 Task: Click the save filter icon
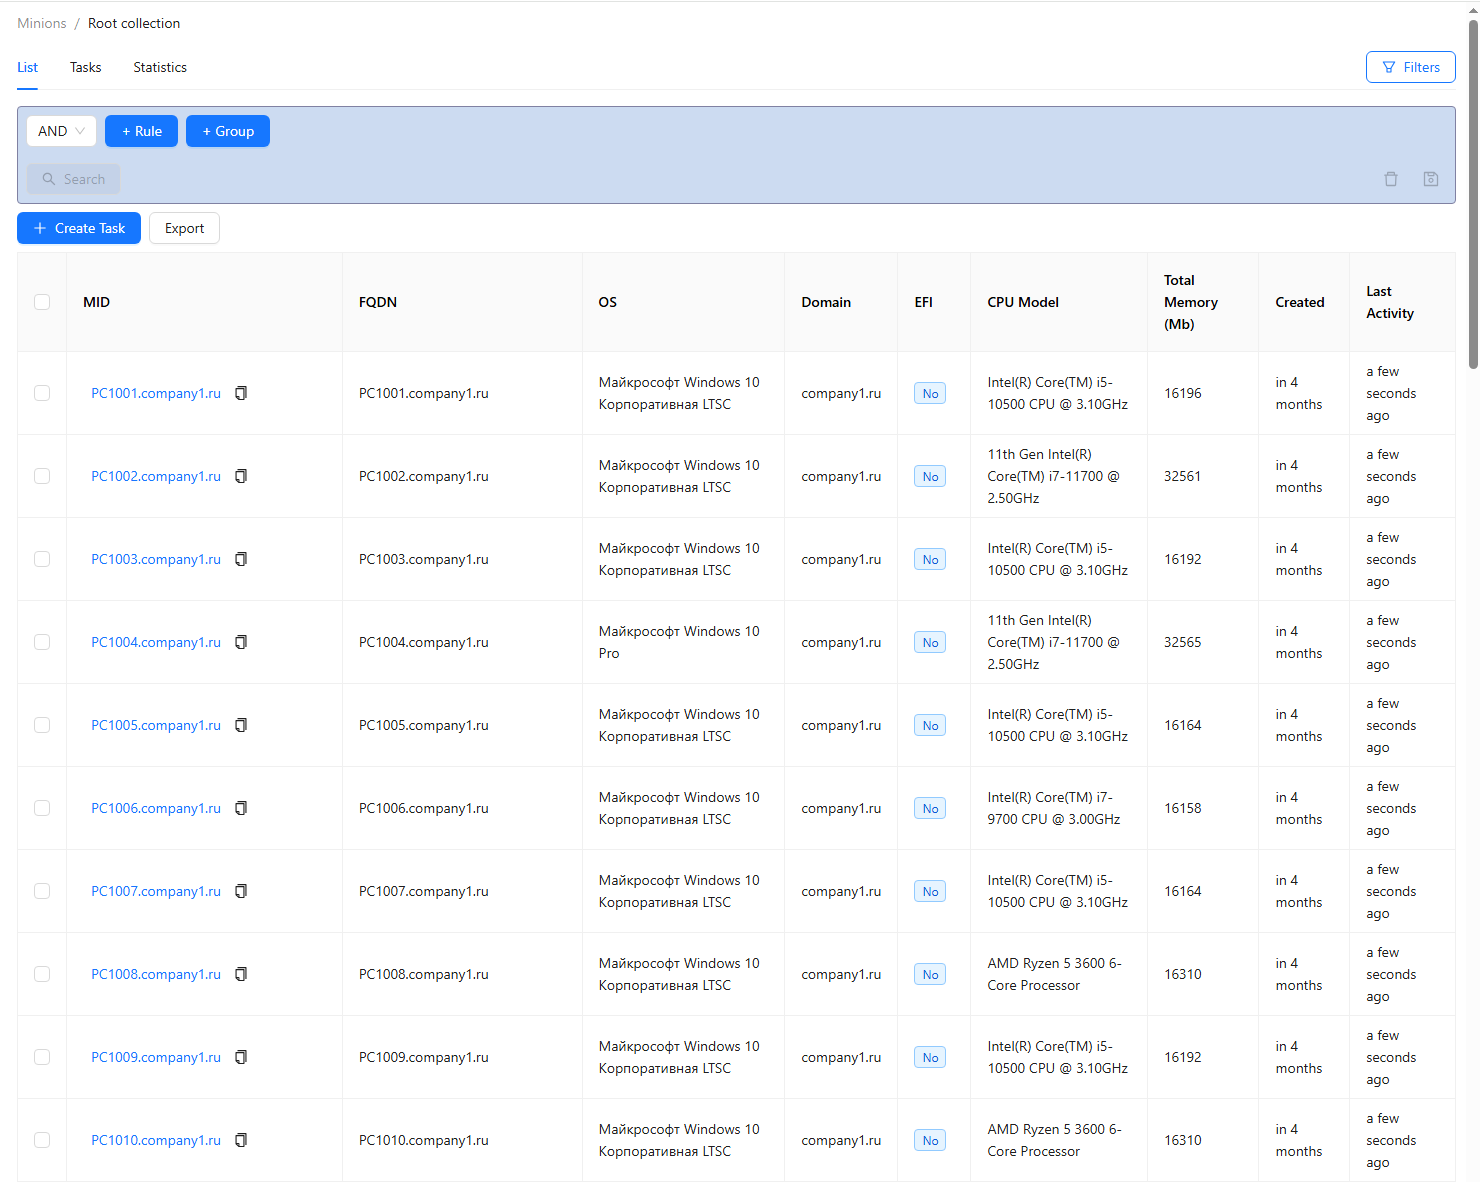pyautogui.click(x=1431, y=179)
